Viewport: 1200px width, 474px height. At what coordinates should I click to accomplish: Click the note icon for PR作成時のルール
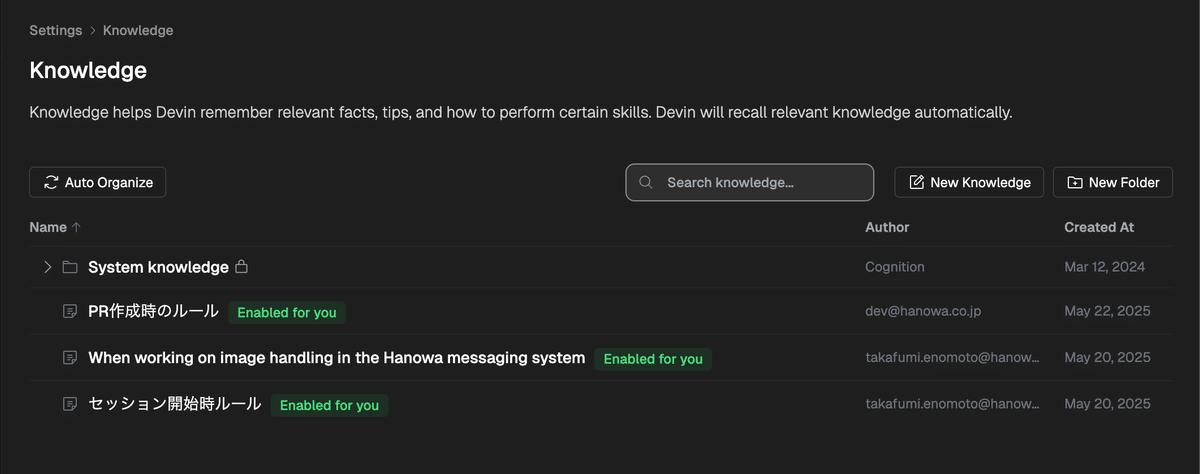click(x=70, y=312)
